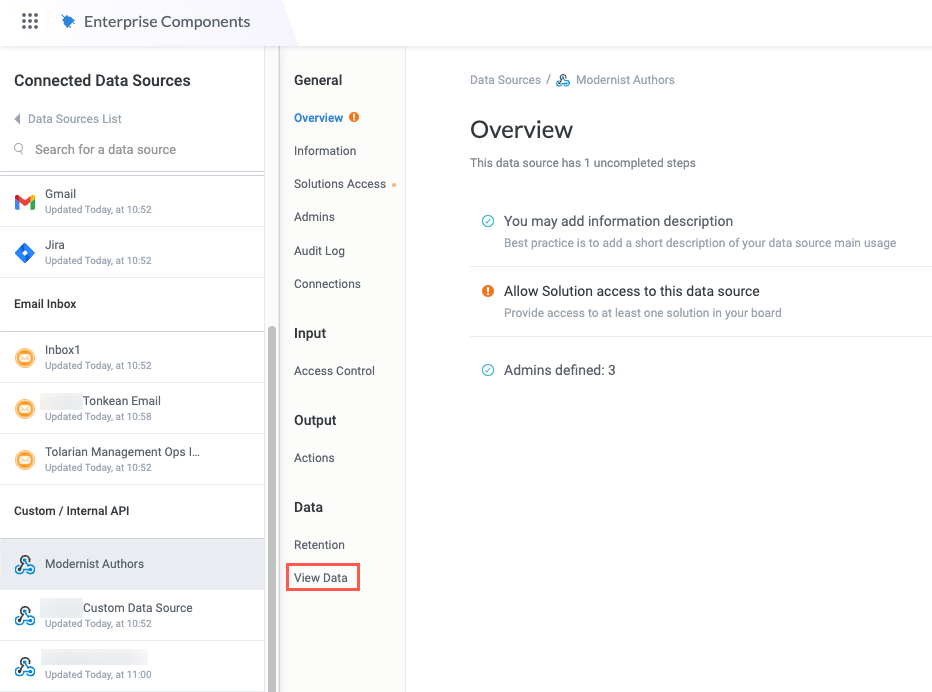Open the Solutions Access section
This screenshot has height=692, width=932.
pyautogui.click(x=339, y=183)
